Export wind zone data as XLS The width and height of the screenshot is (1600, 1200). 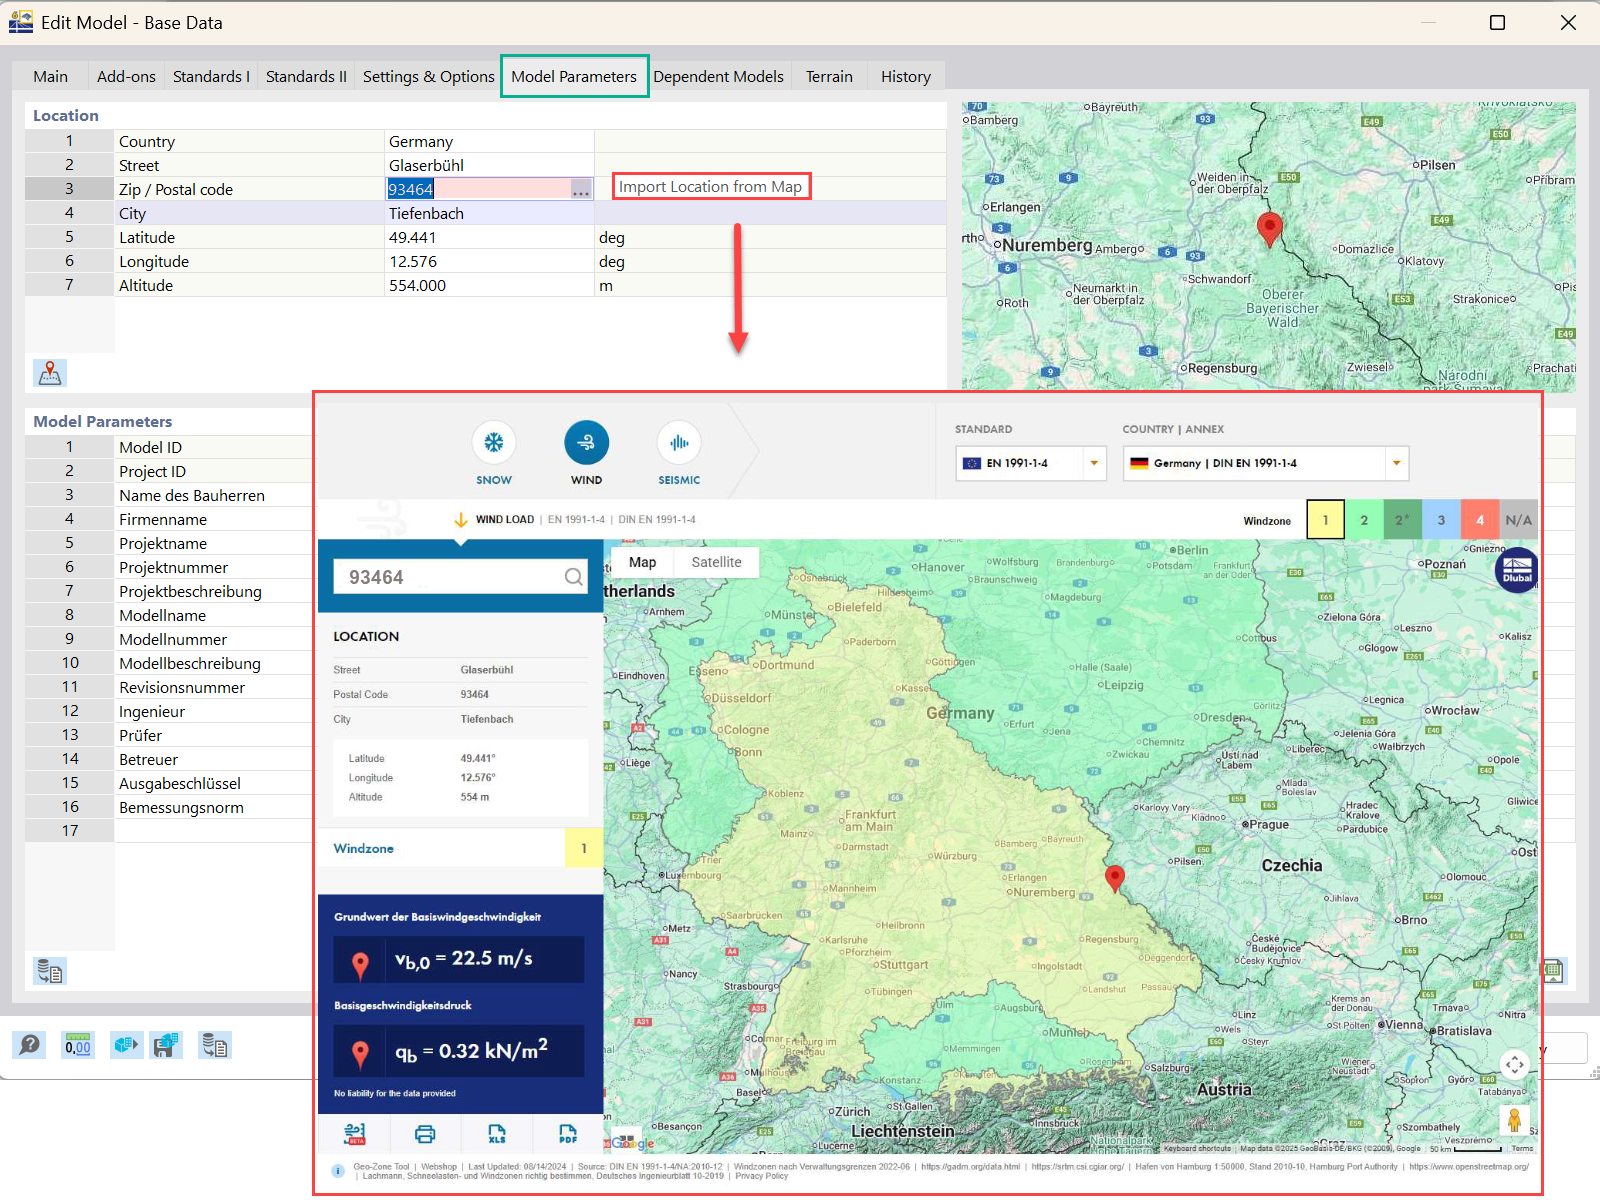(x=497, y=1134)
